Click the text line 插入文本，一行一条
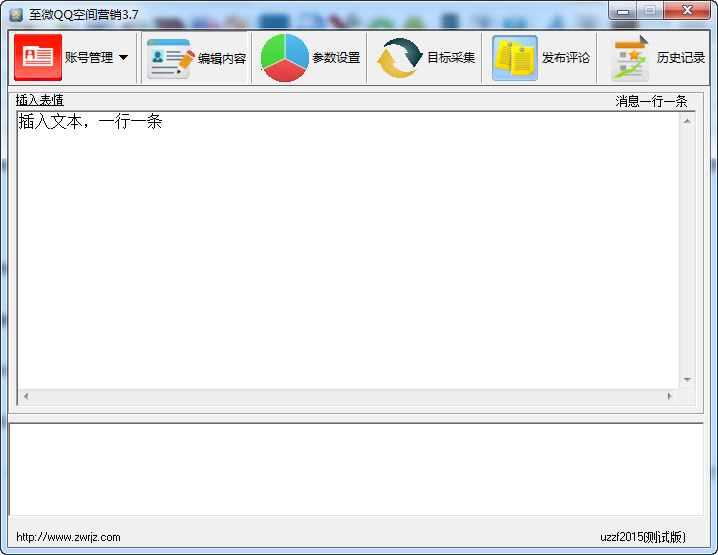The image size is (718, 555). coord(90,122)
